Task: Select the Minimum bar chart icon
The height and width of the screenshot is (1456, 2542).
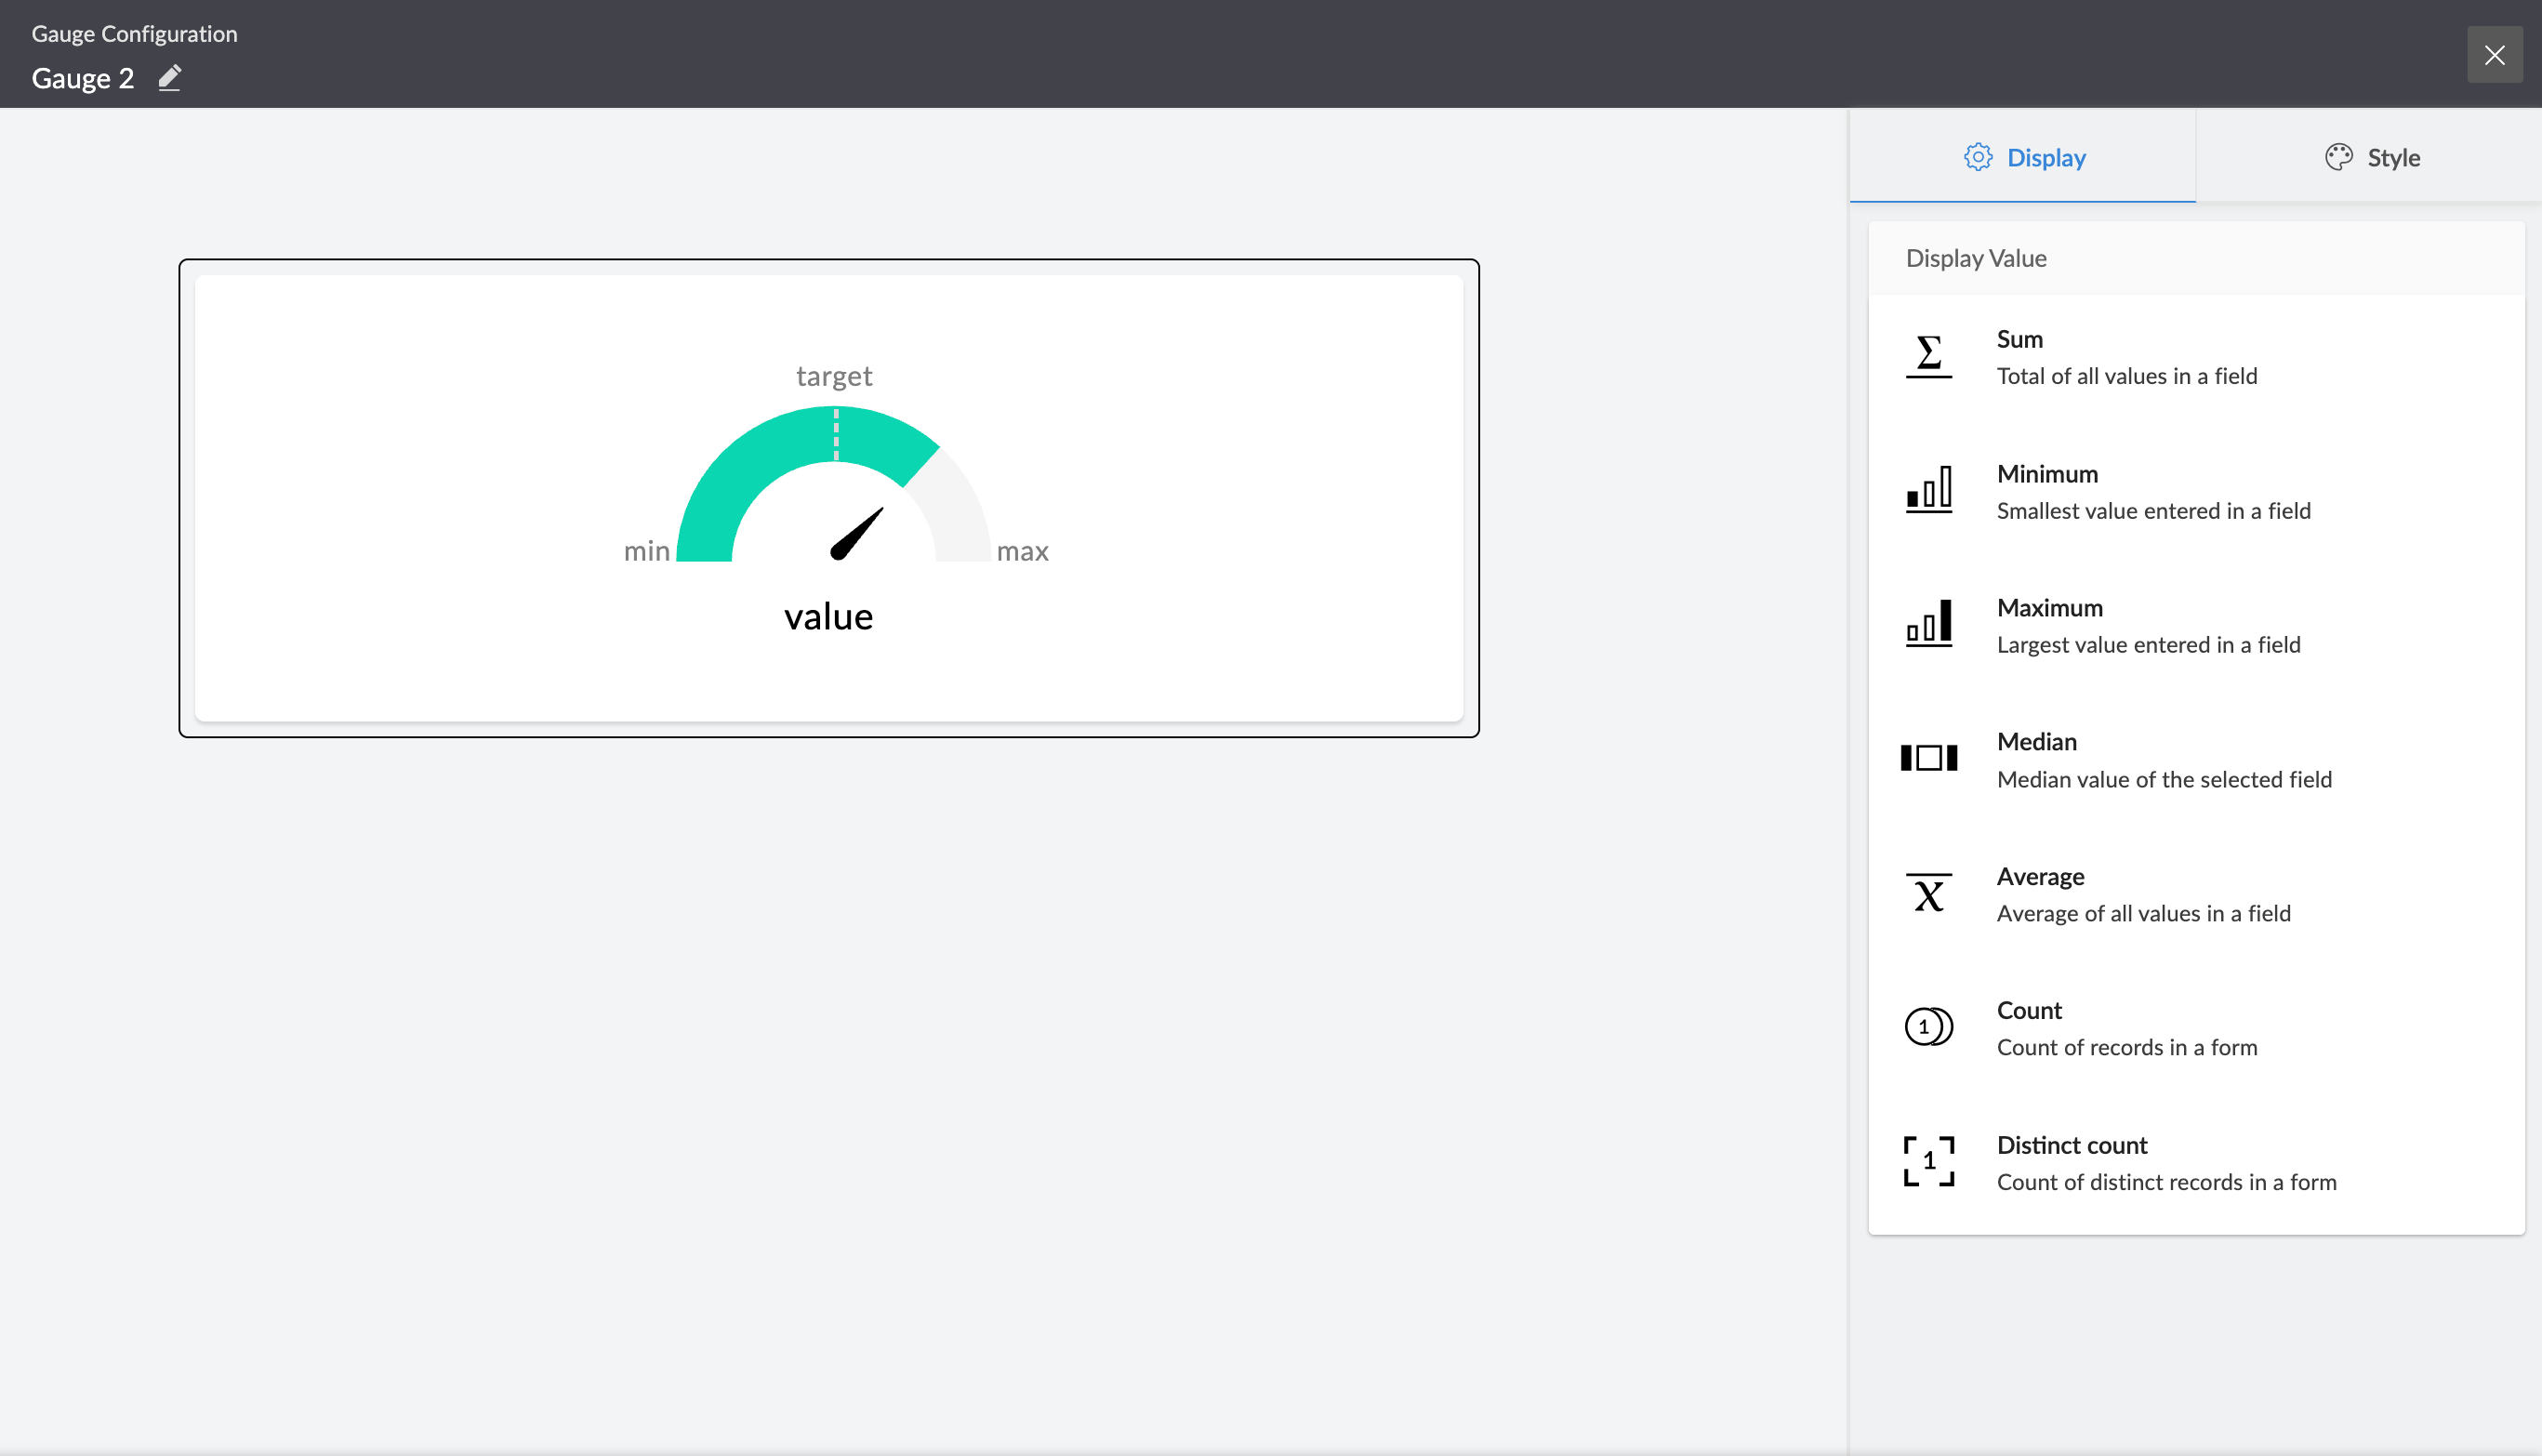Action: click(1928, 490)
